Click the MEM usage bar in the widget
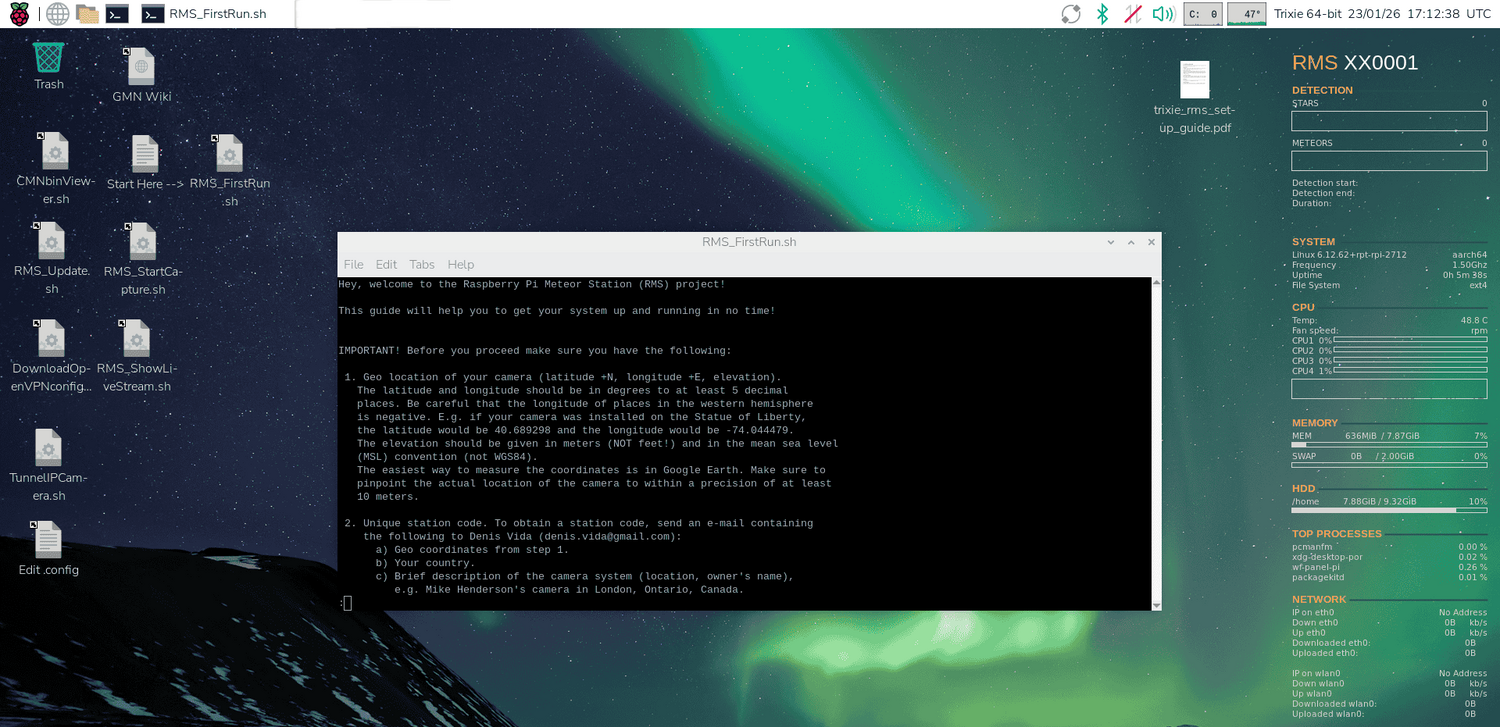The height and width of the screenshot is (727, 1500). pyautogui.click(x=1389, y=445)
